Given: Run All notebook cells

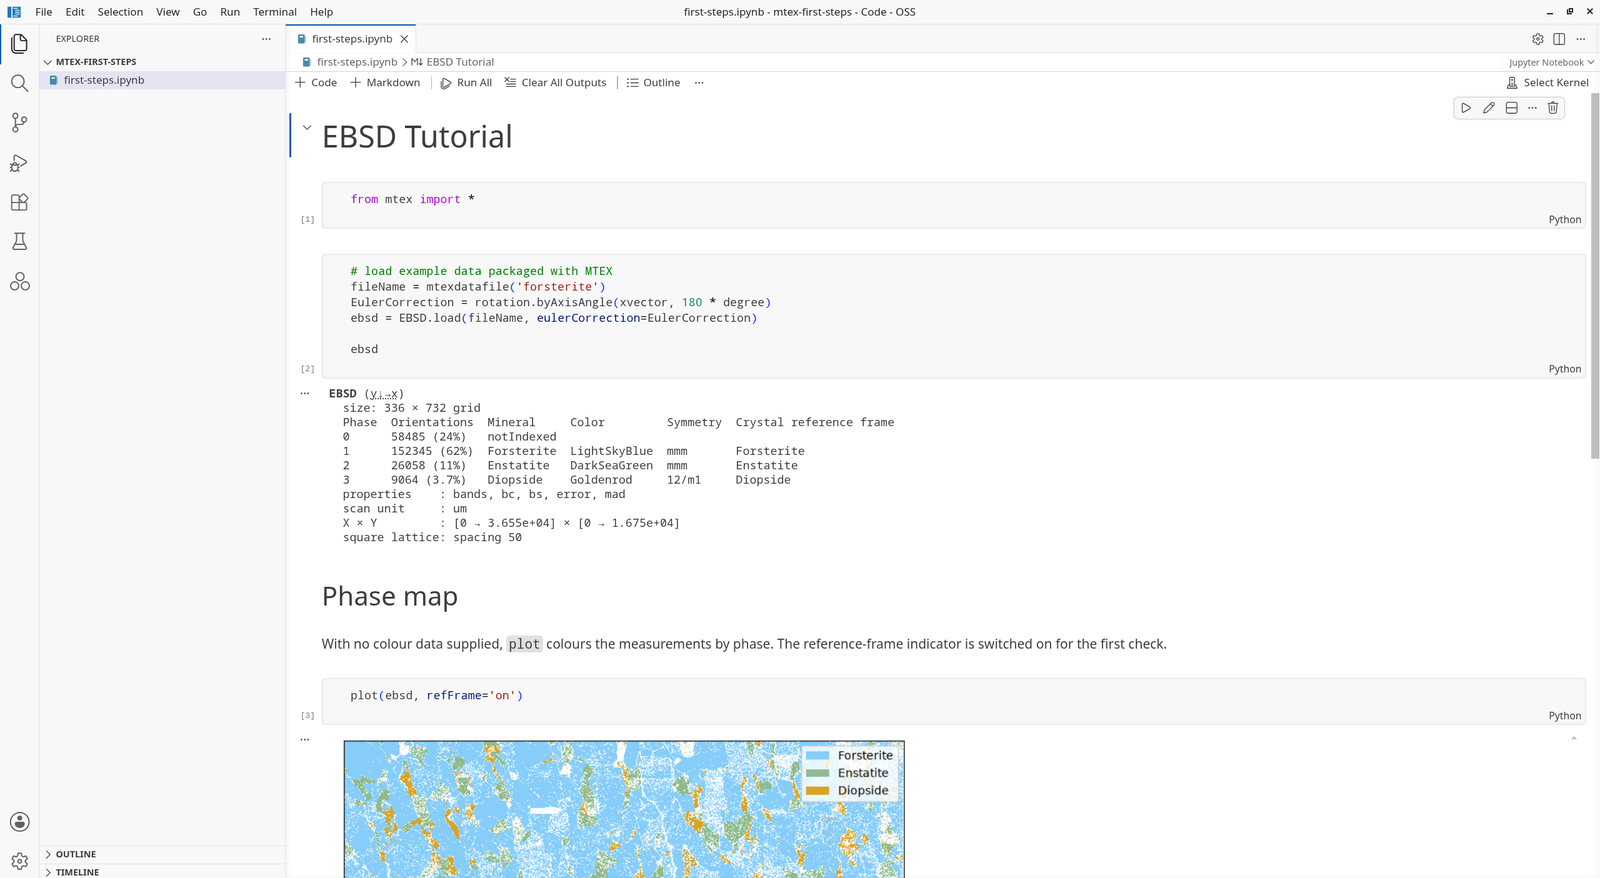Looking at the screenshot, I should point(466,83).
